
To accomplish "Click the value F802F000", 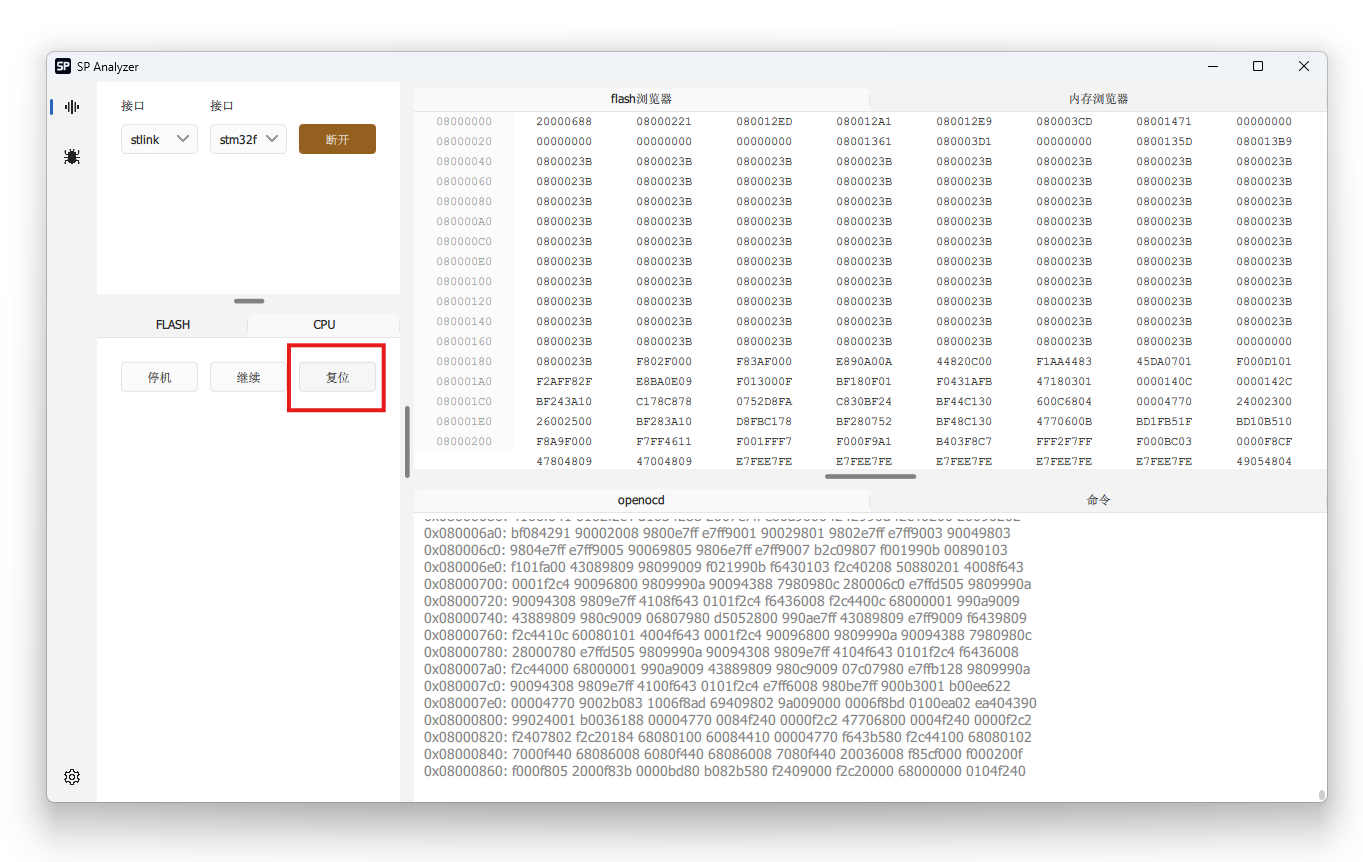I will 664,361.
